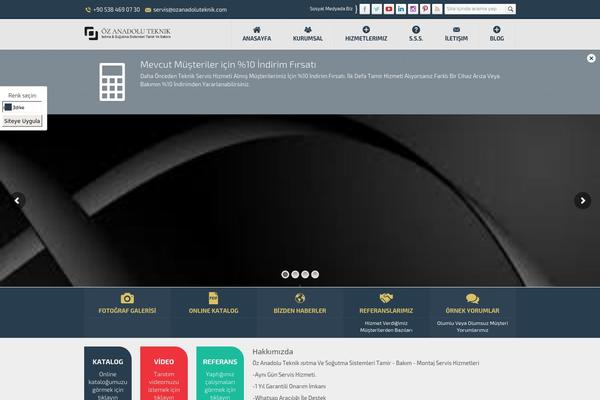Screen dimensions: 600x400
Task: Open the FOTOĞRAF GALERİSİ link
Action: (x=127, y=311)
